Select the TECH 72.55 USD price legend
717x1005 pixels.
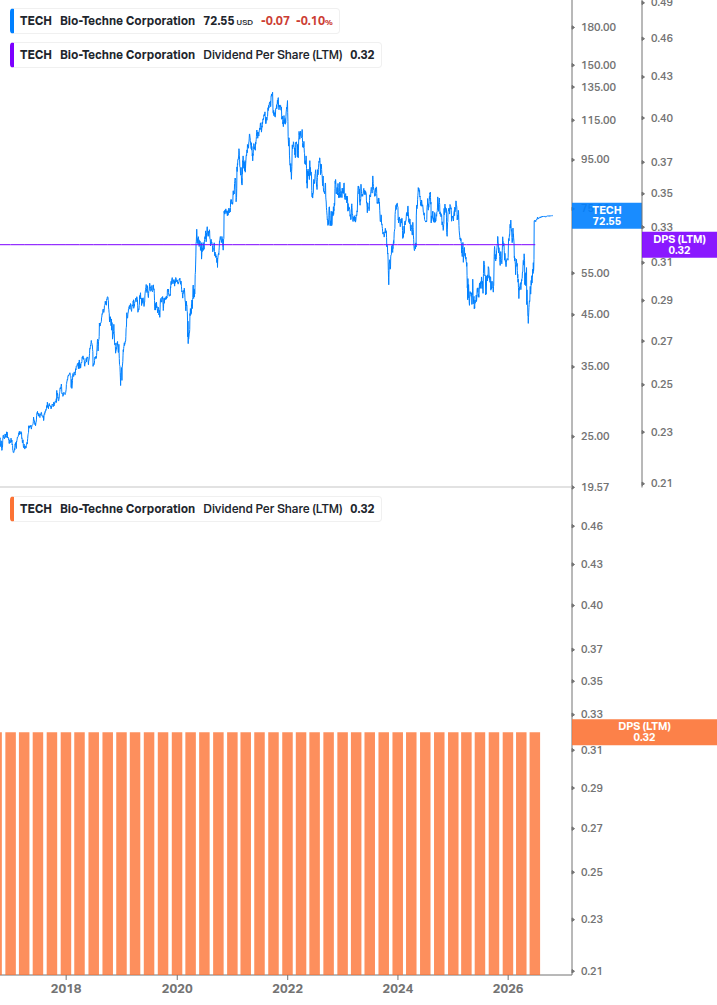pyautogui.click(x=174, y=21)
